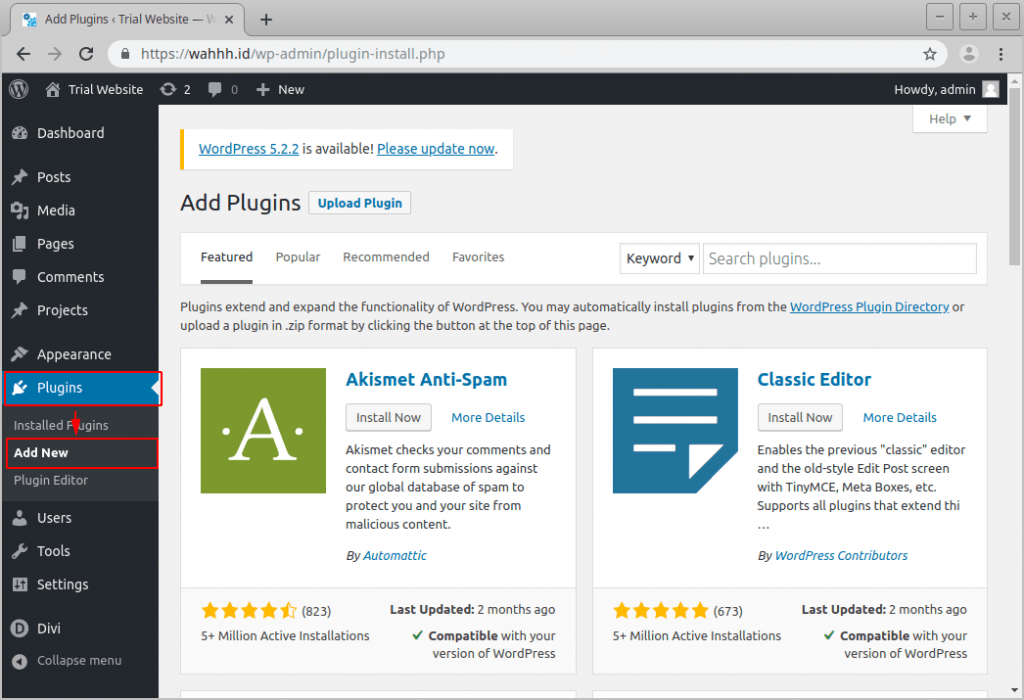
Task: Switch to the Favorites tab
Action: click(x=478, y=257)
